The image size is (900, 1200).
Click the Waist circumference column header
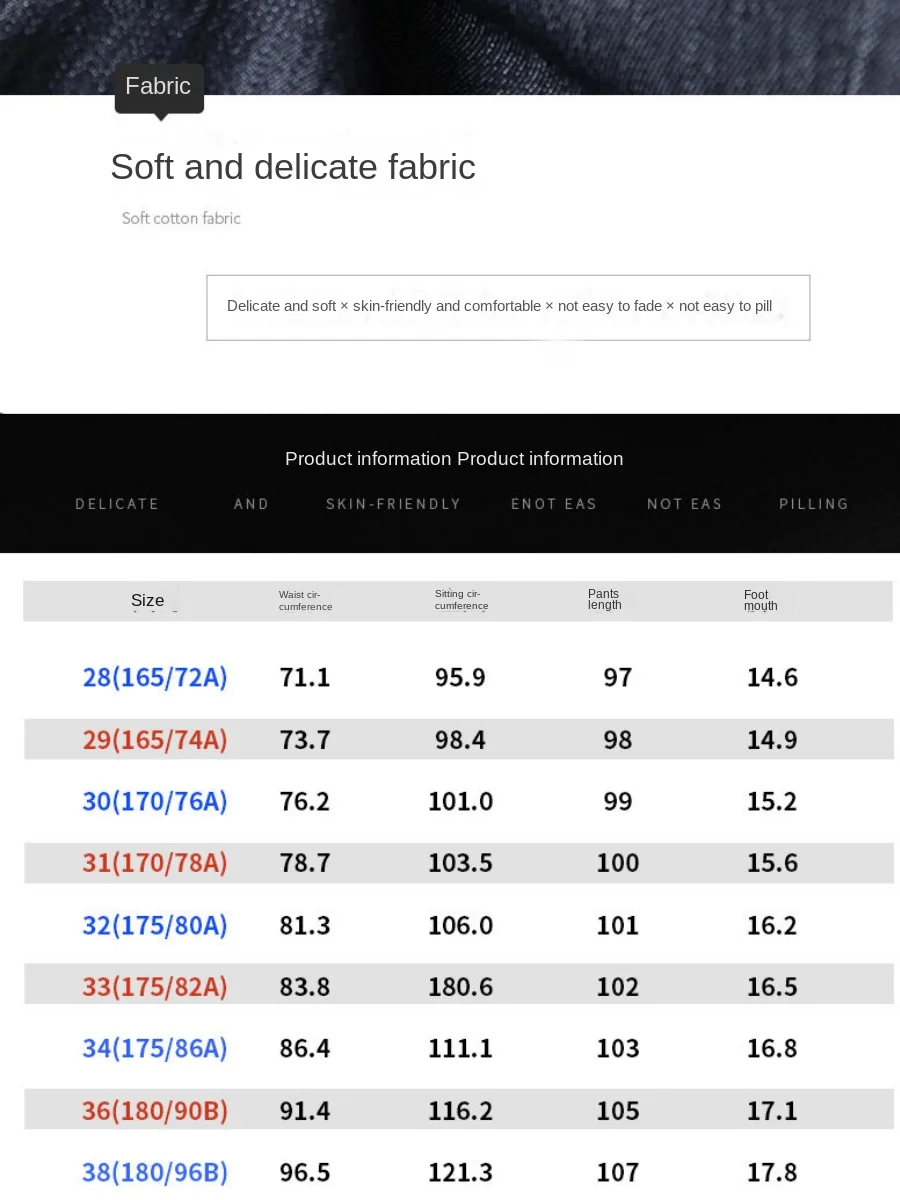[305, 601]
